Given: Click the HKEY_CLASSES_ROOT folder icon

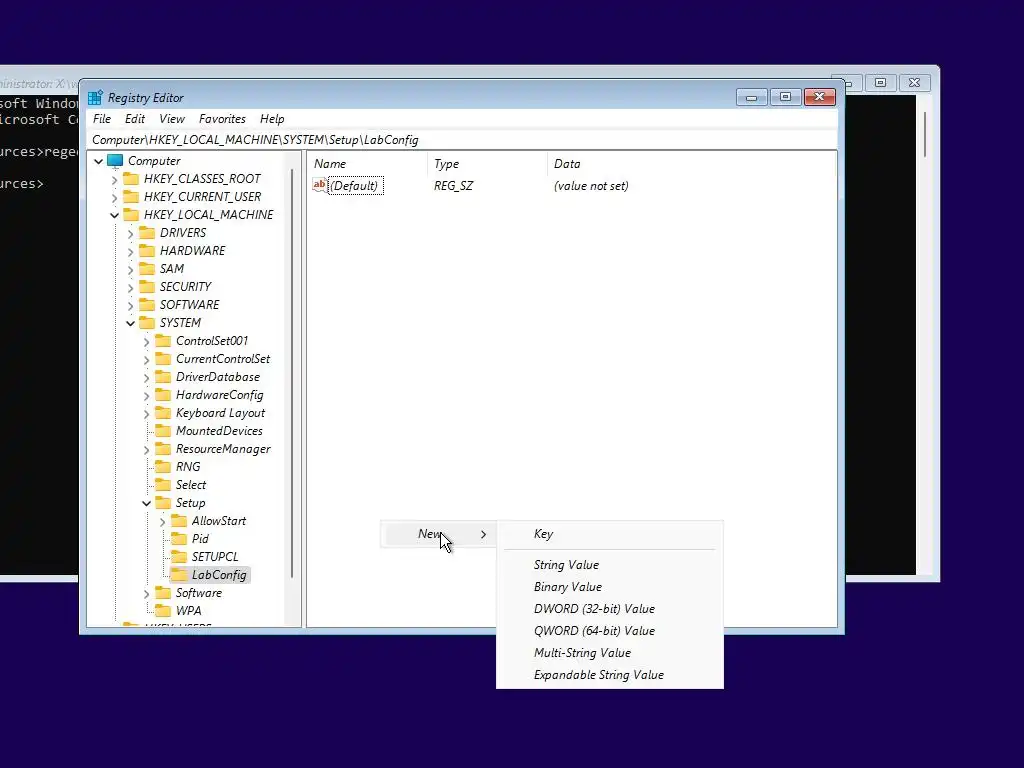Looking at the screenshot, I should [131, 179].
